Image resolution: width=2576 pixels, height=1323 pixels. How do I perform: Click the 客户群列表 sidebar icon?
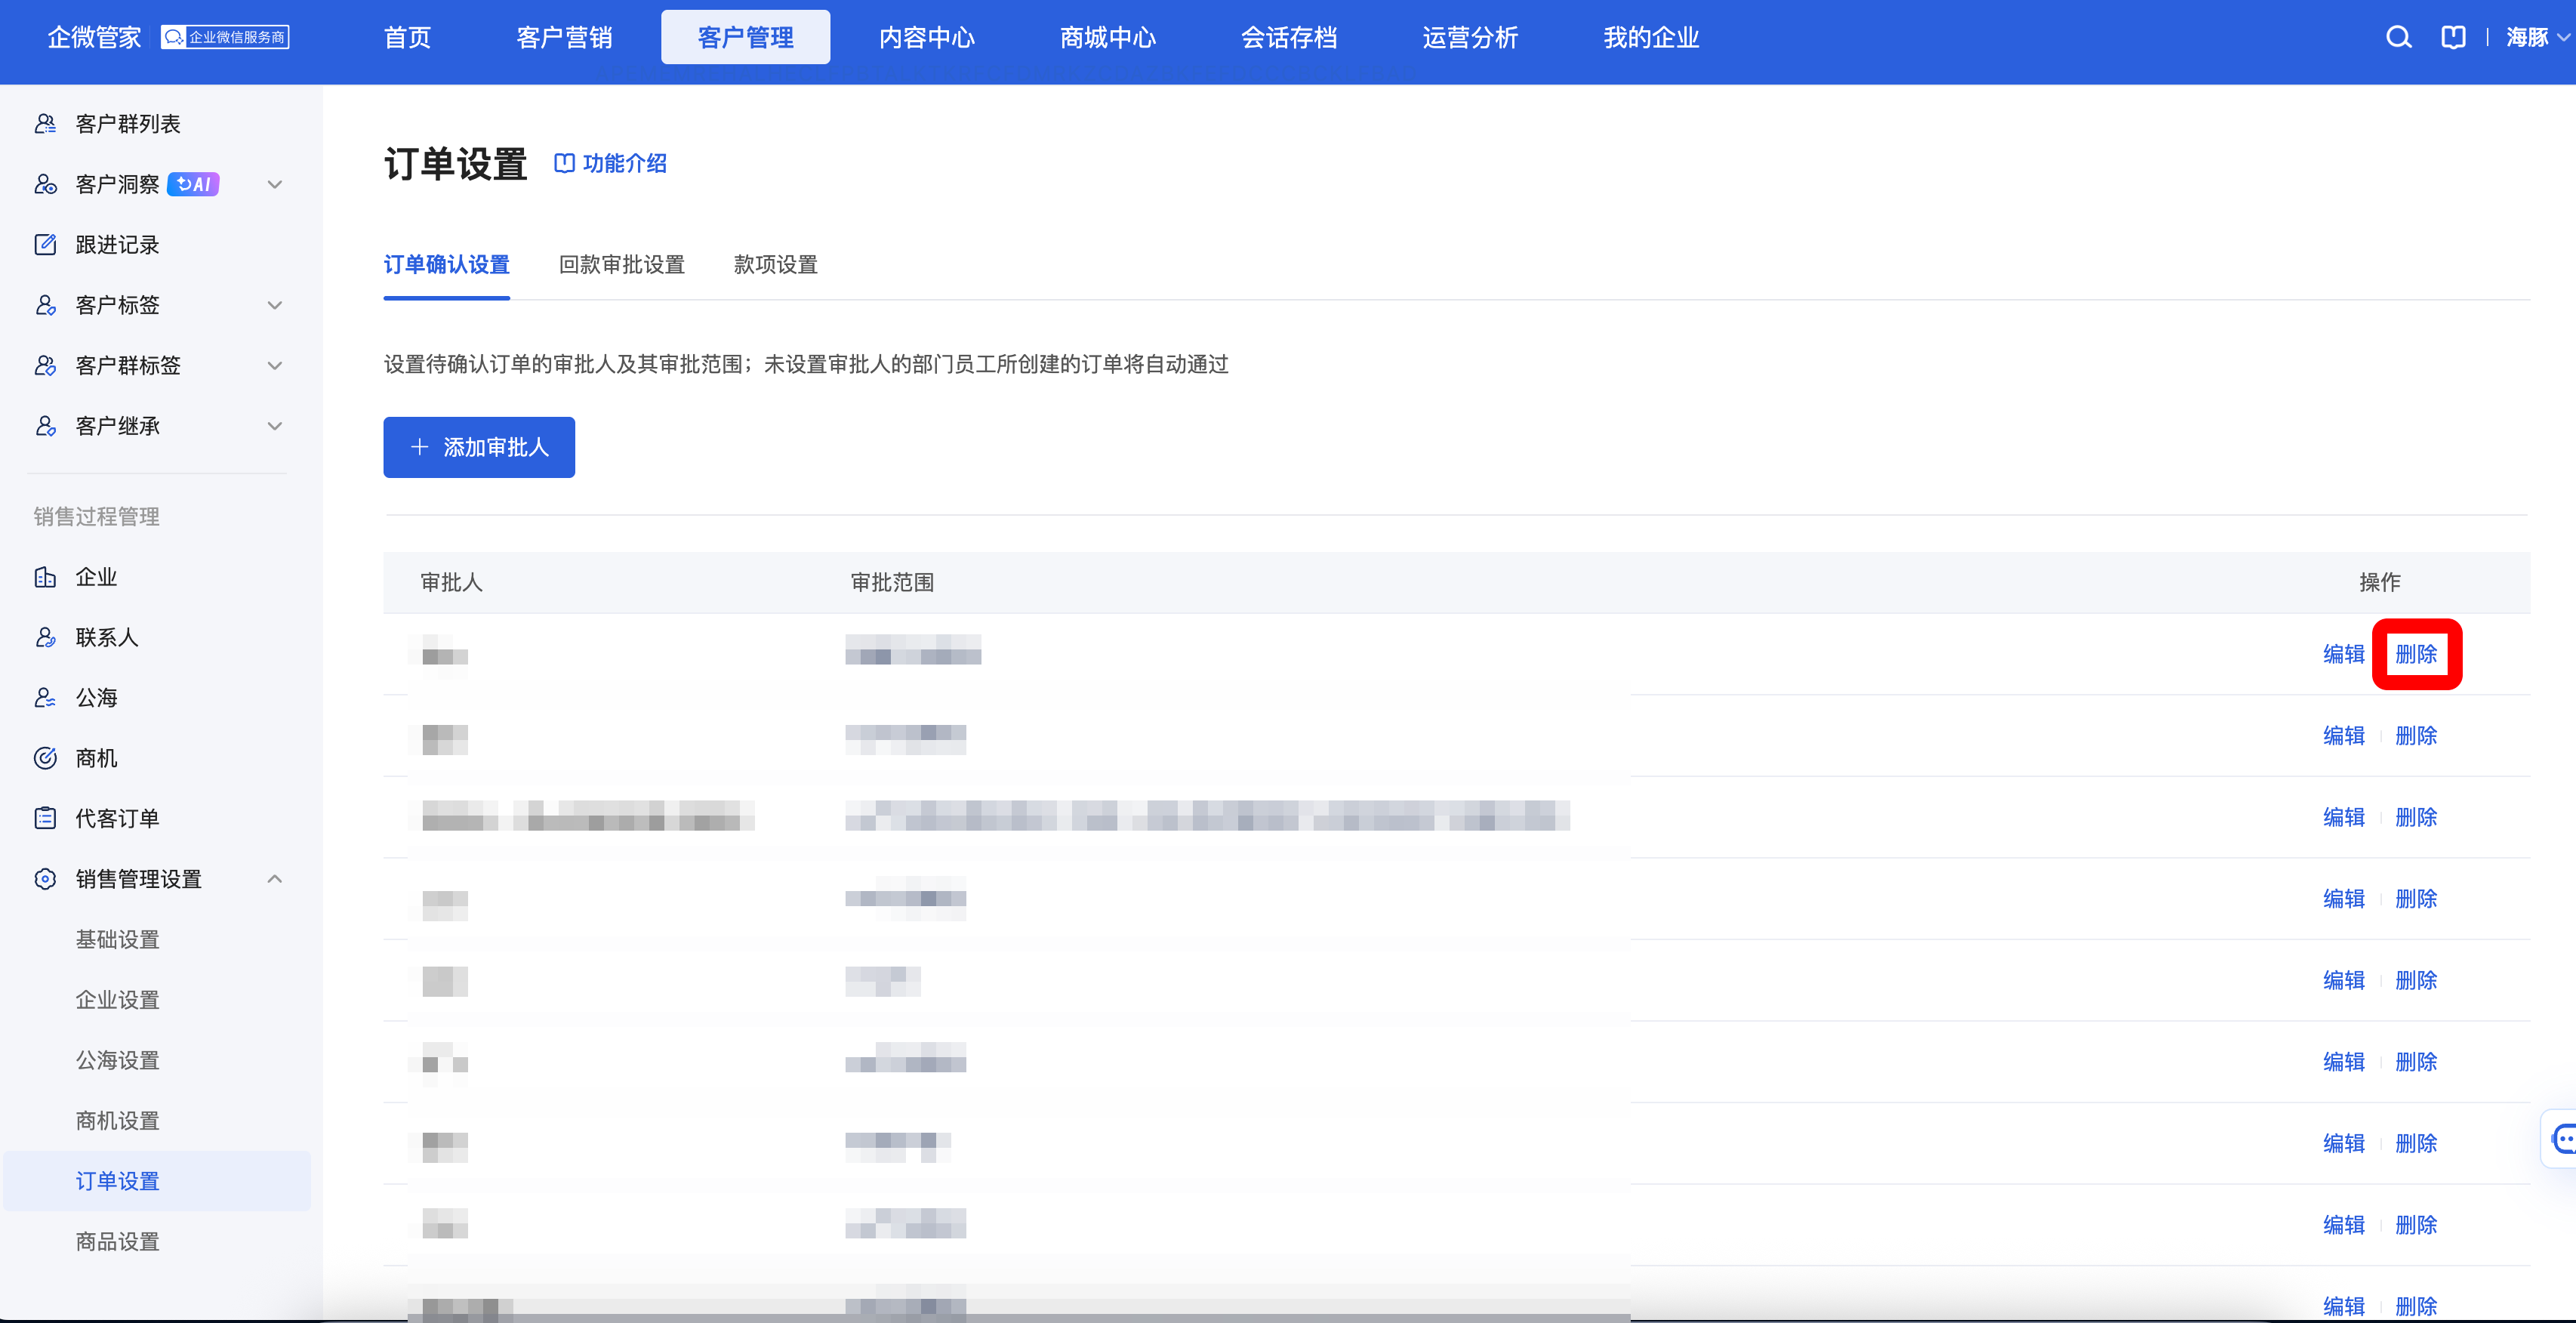(45, 124)
